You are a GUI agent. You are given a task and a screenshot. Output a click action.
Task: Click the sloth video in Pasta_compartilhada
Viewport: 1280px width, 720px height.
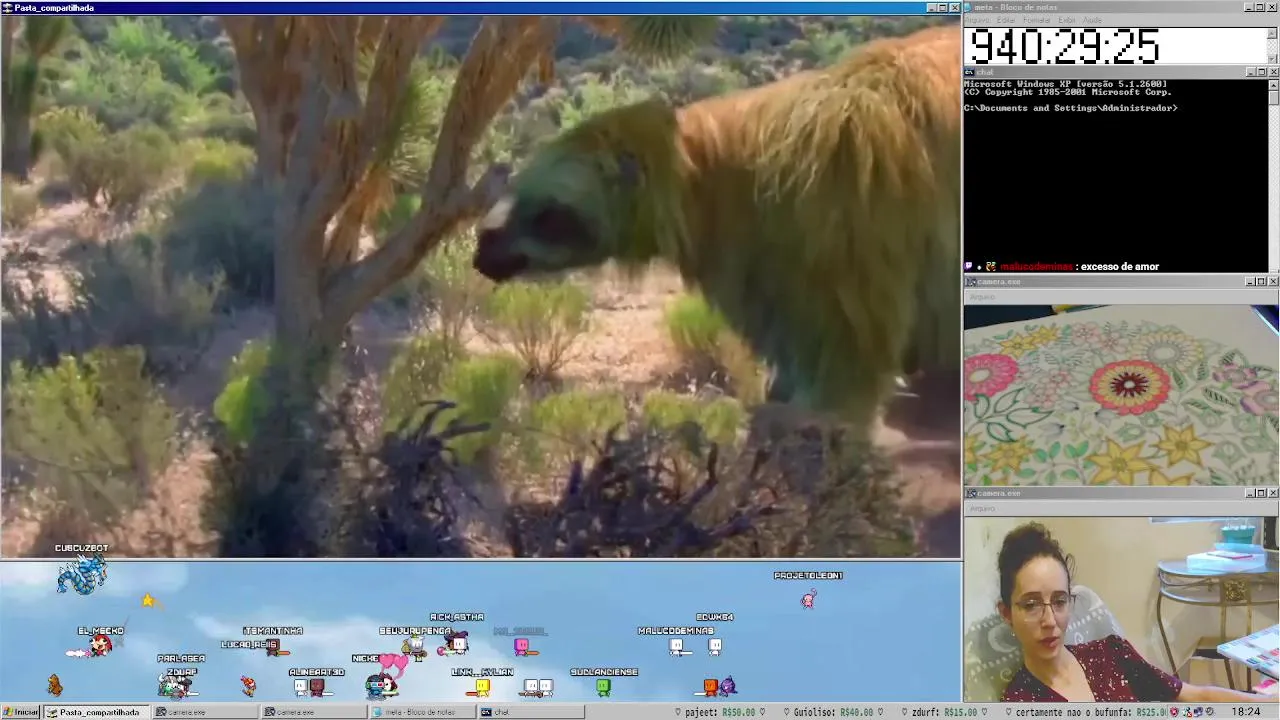[x=481, y=286]
